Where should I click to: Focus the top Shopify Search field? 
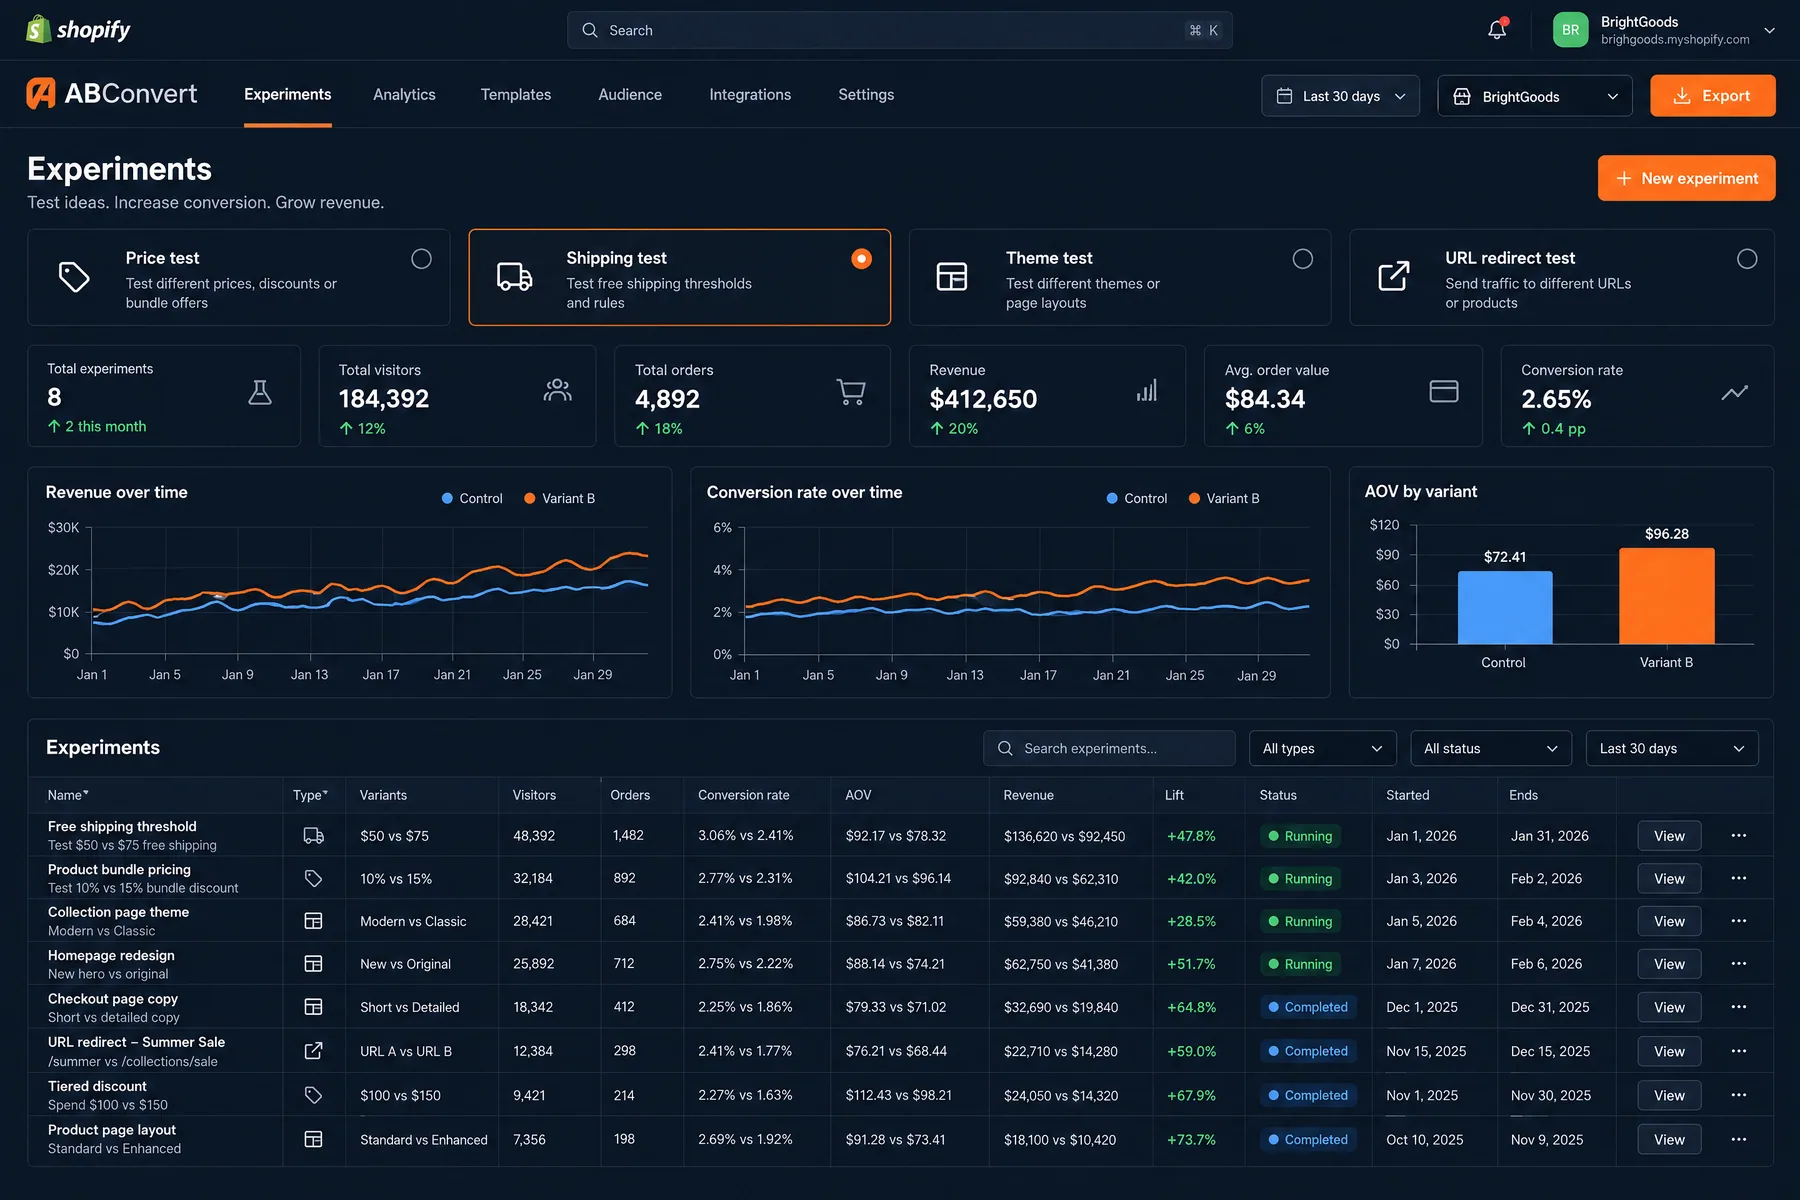click(900, 30)
